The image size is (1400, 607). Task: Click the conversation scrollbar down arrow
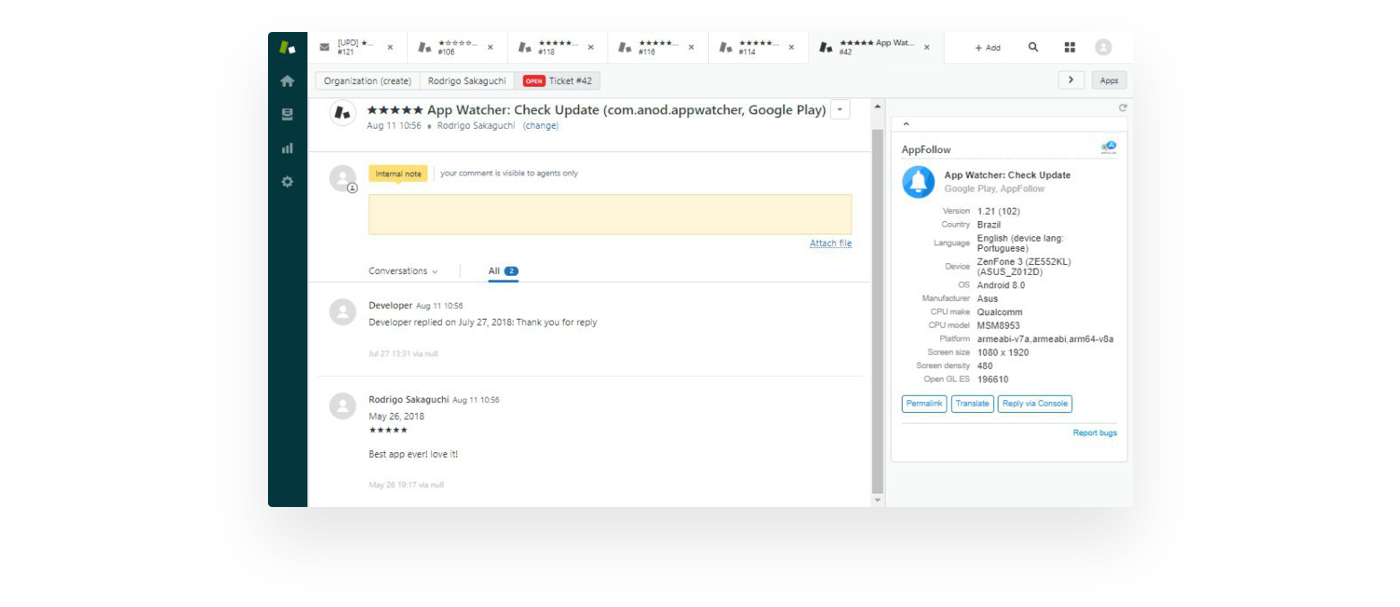[878, 500]
